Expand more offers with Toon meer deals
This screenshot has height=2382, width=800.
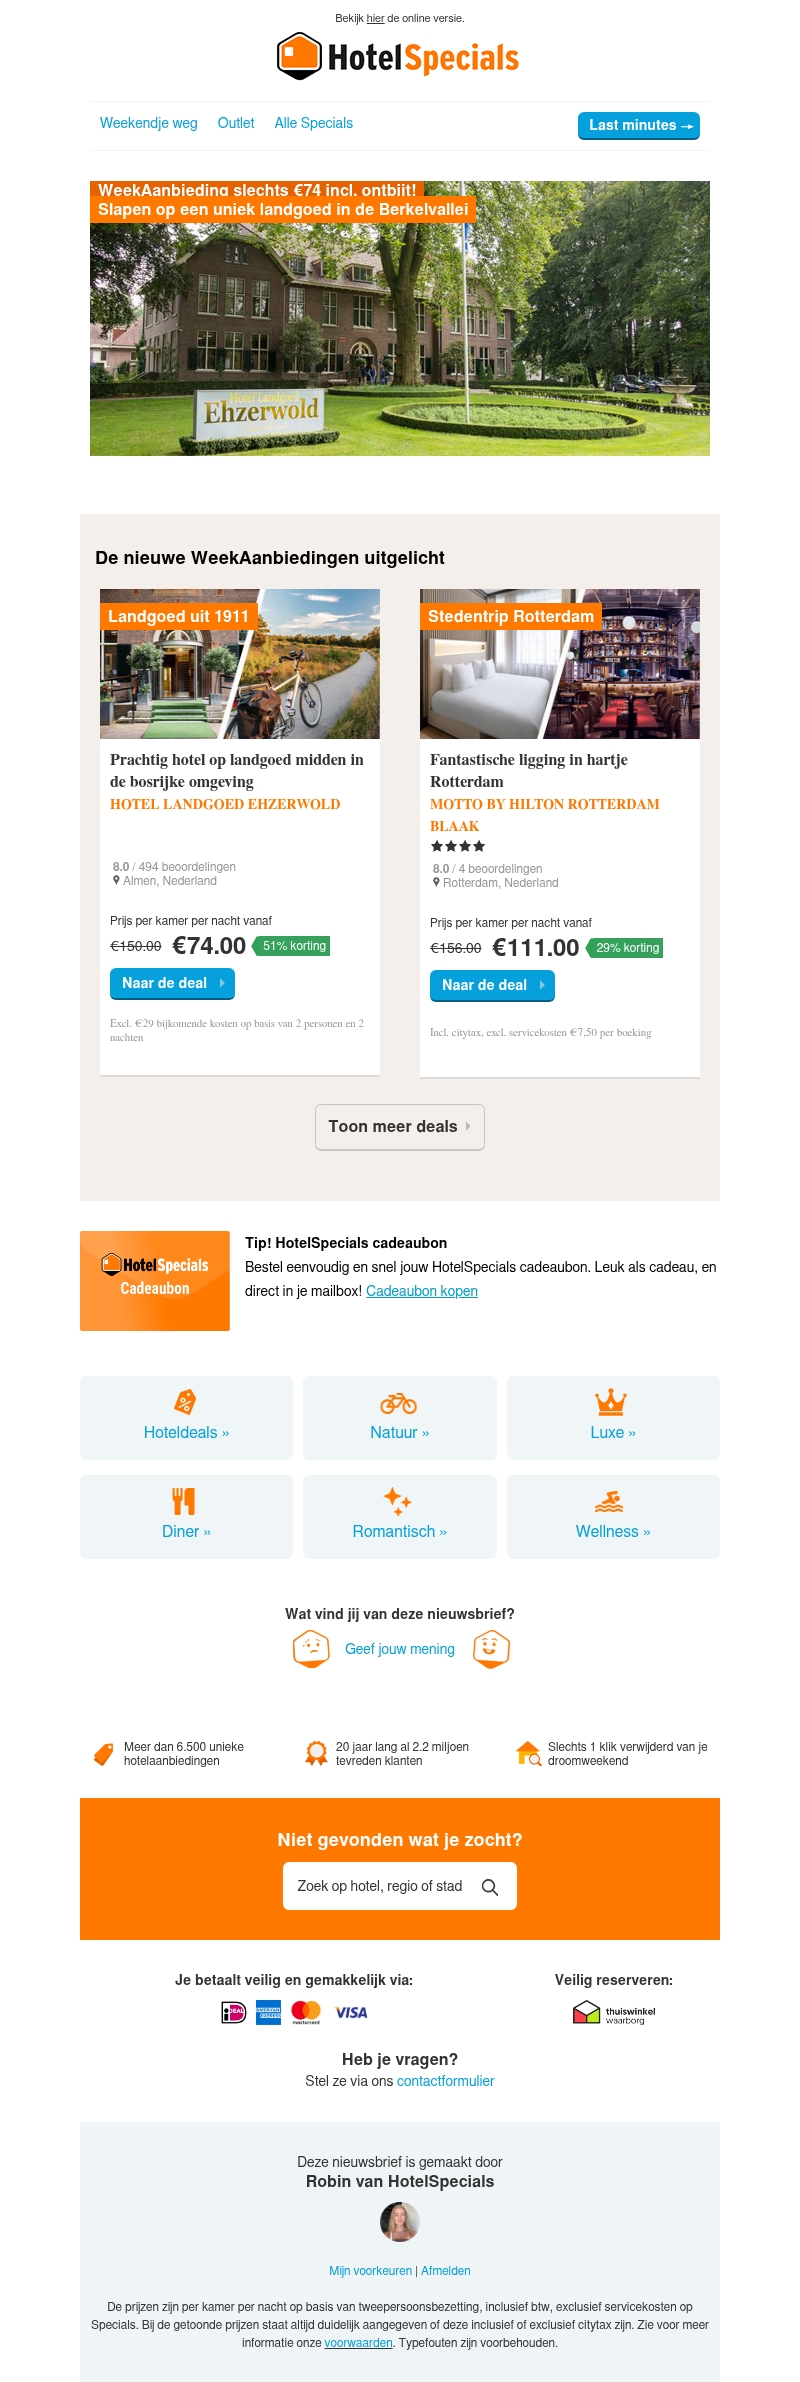pyautogui.click(x=400, y=1127)
